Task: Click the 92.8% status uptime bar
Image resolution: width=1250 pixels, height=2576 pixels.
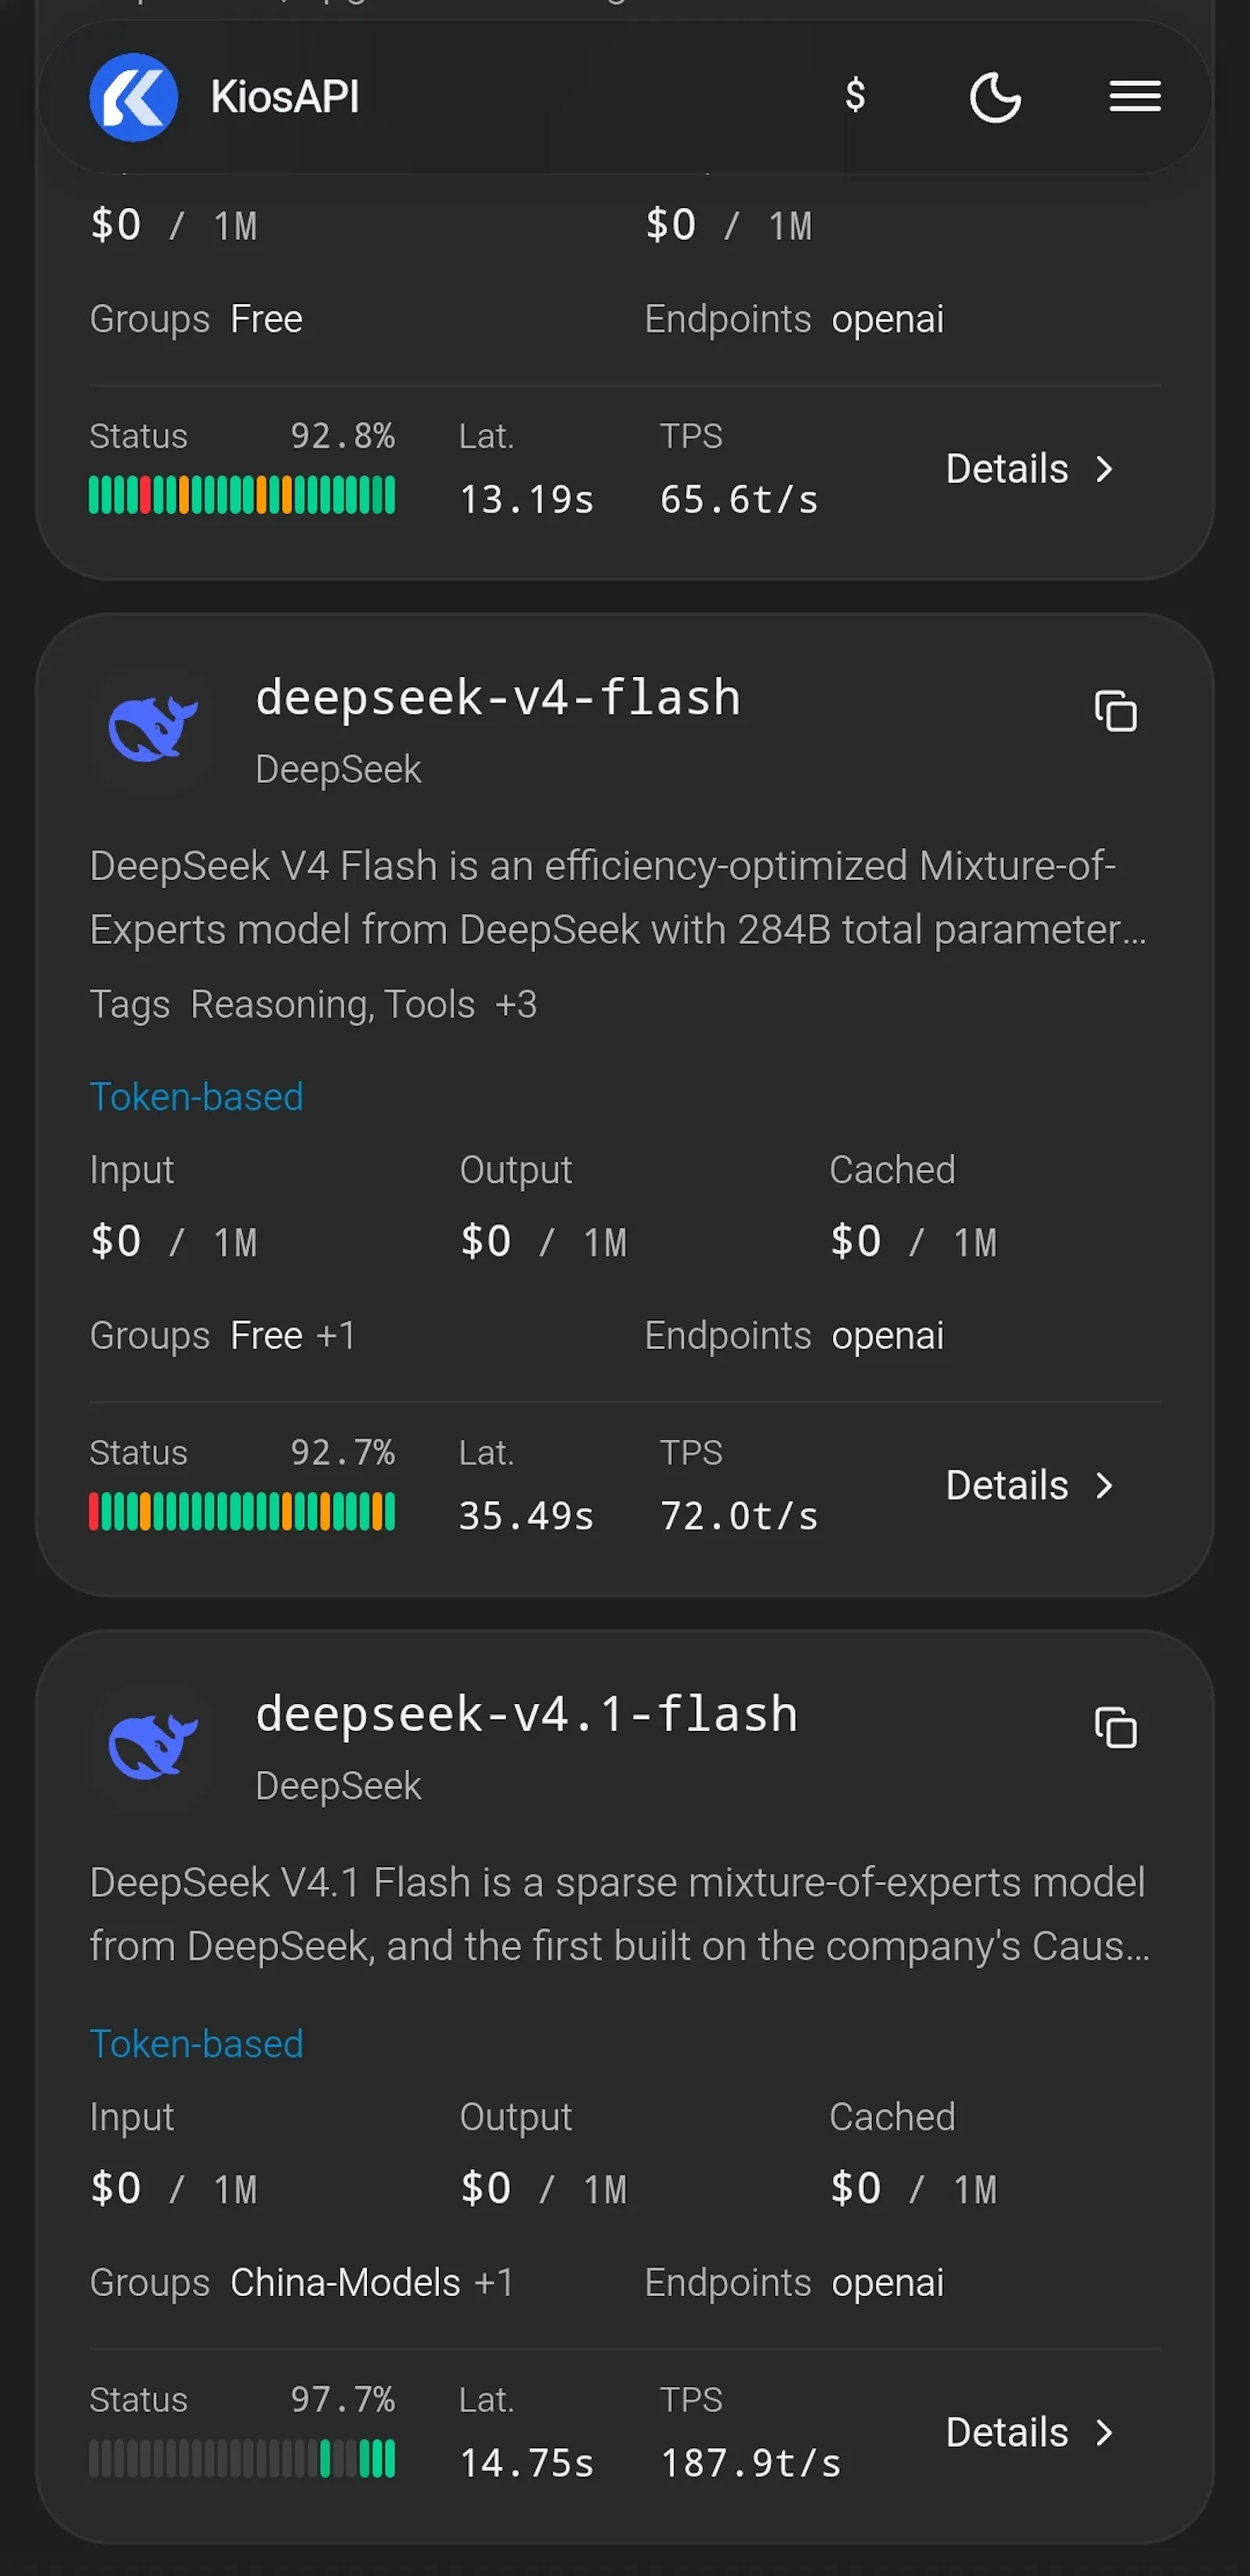Action: point(242,495)
